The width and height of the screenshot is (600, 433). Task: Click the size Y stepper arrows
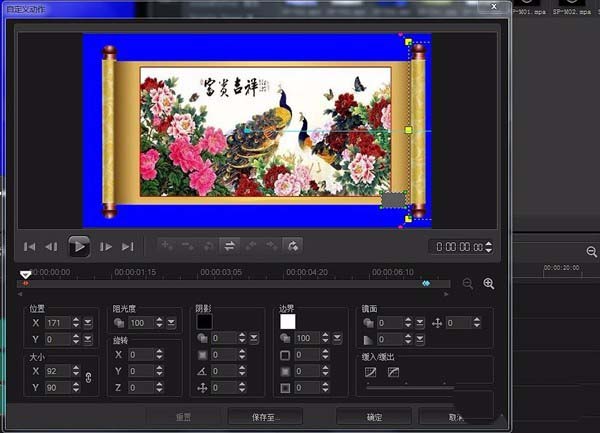[76, 387]
